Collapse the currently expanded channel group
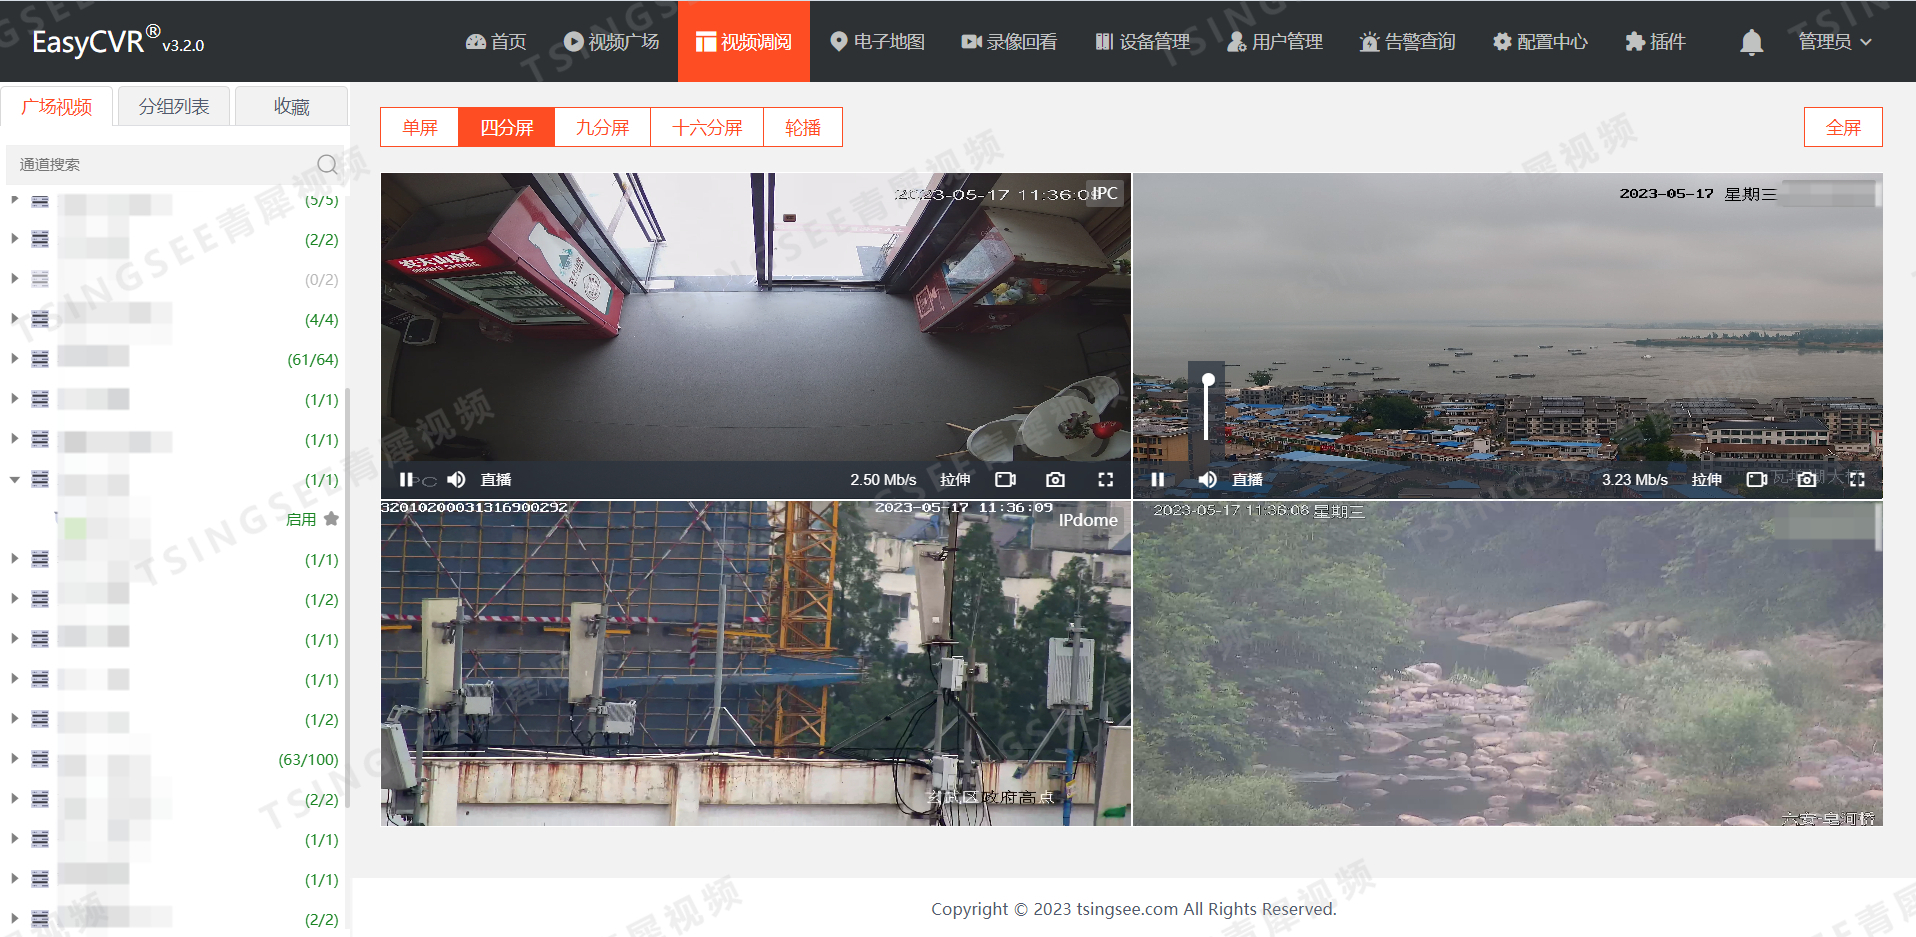Image resolution: width=1916 pixels, height=937 pixels. pos(14,479)
